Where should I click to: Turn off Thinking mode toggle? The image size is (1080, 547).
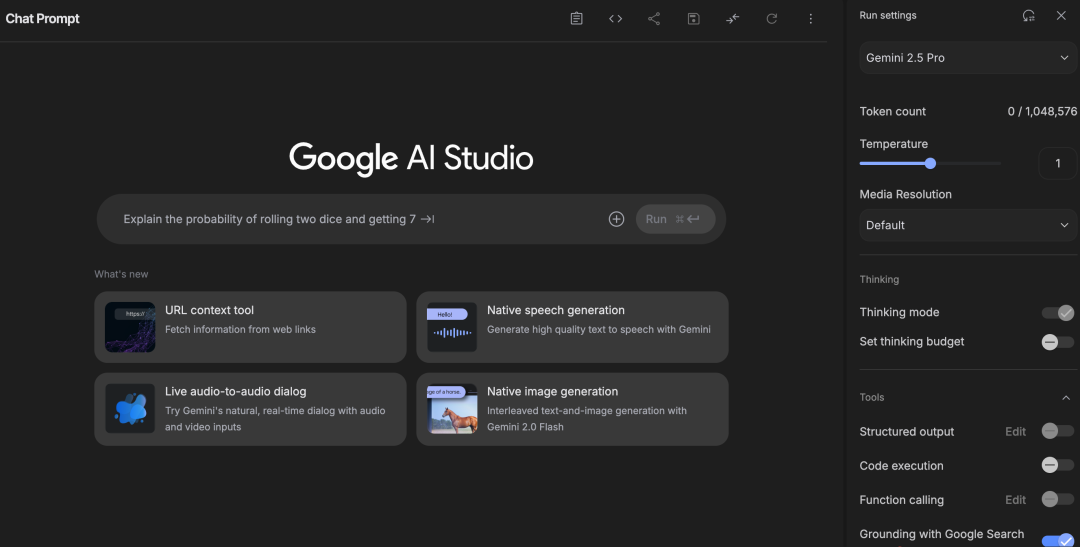coord(1057,313)
